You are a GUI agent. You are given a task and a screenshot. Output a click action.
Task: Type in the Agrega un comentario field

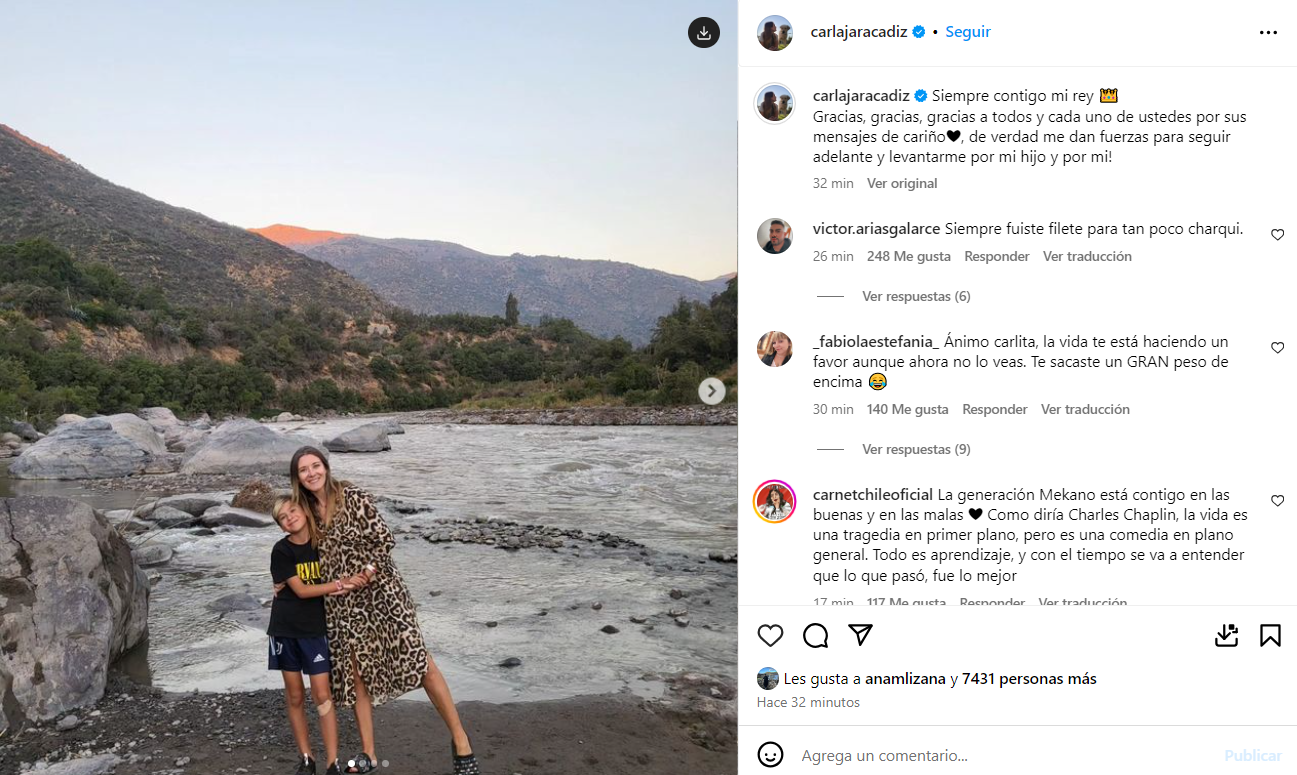pyautogui.click(x=1000, y=755)
